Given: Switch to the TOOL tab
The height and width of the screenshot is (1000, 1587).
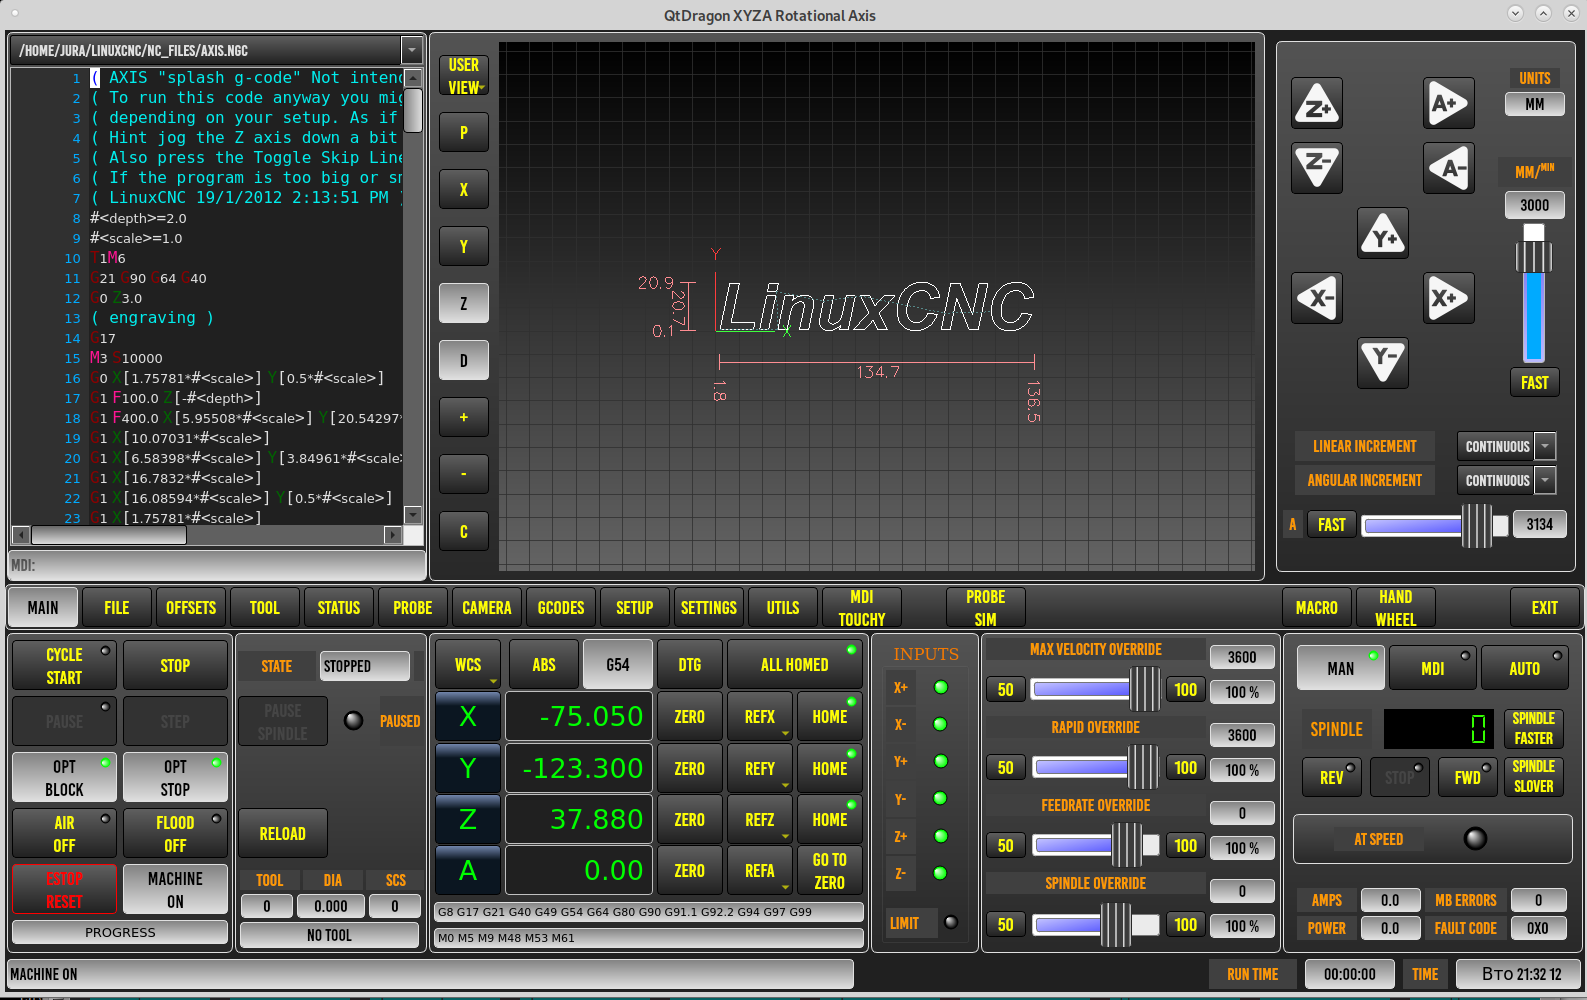Looking at the screenshot, I should [x=265, y=607].
